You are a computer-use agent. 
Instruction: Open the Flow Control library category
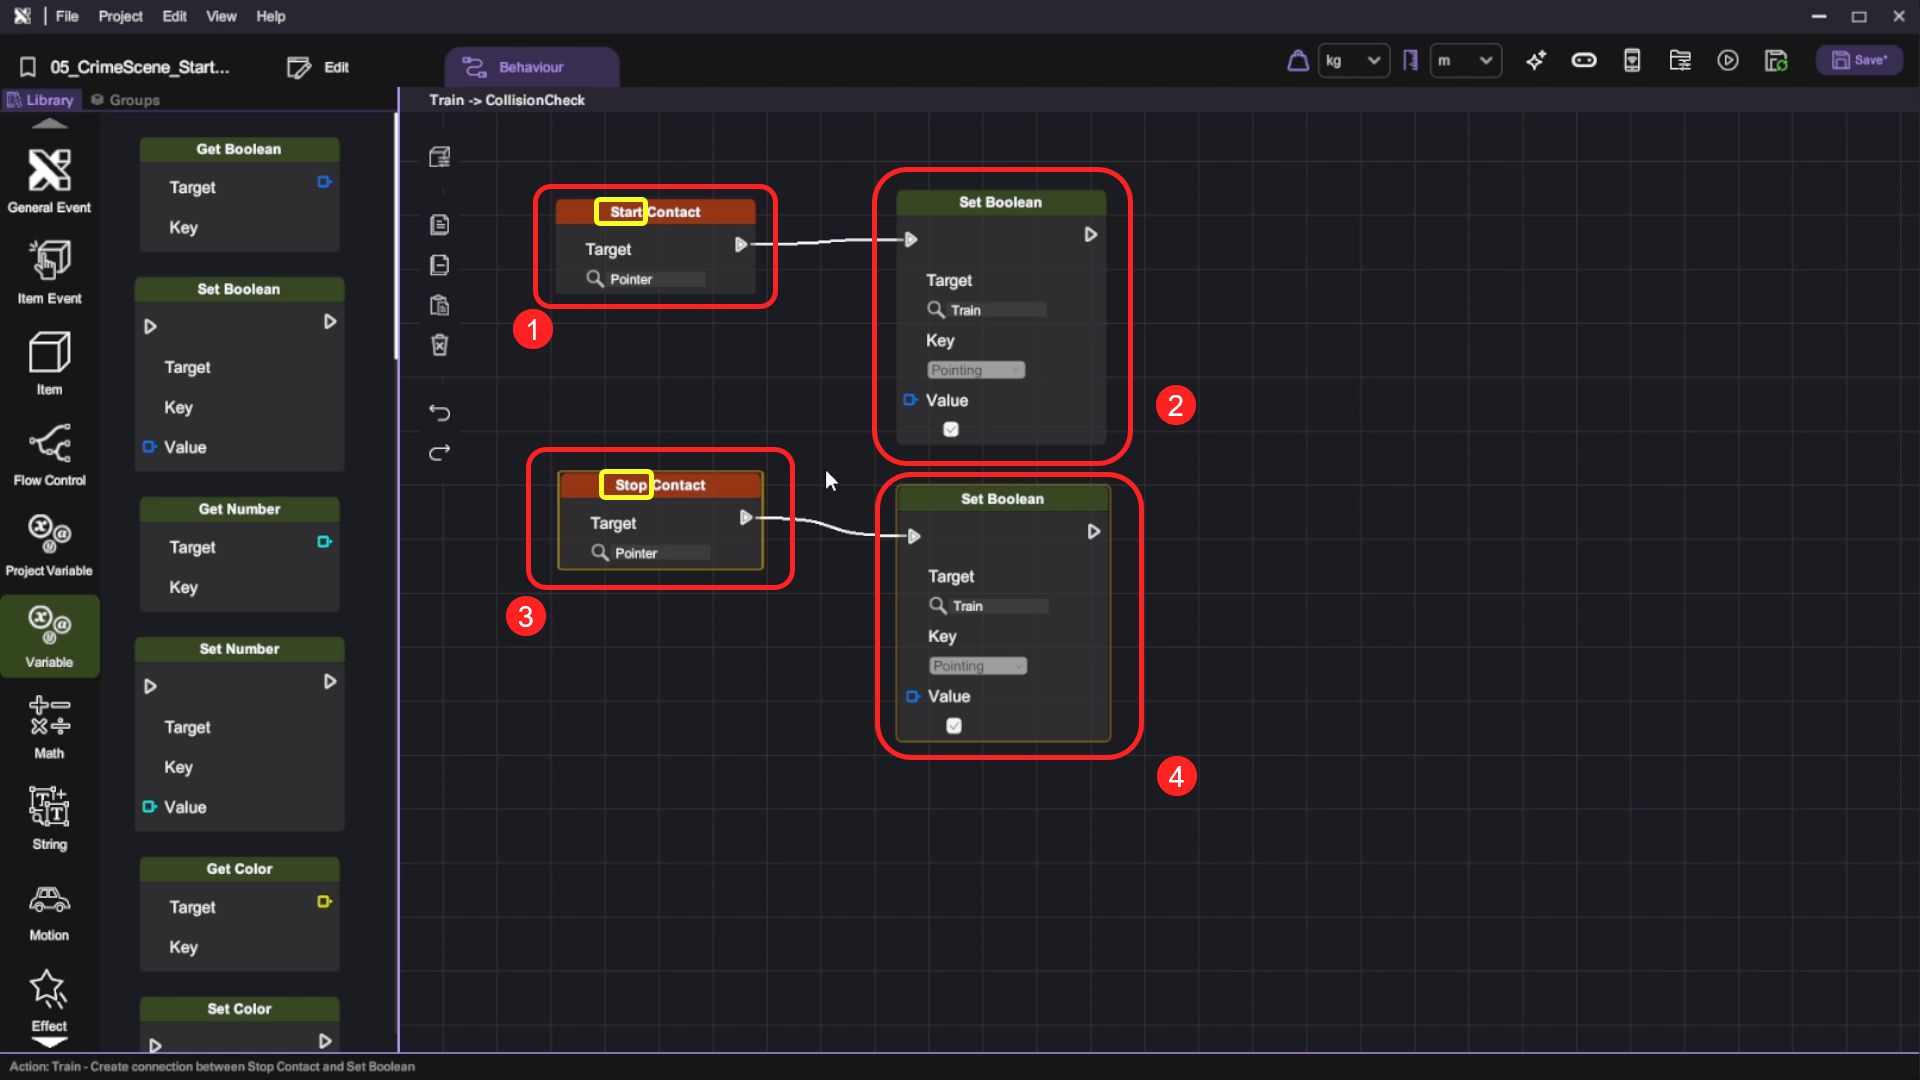[x=49, y=454]
